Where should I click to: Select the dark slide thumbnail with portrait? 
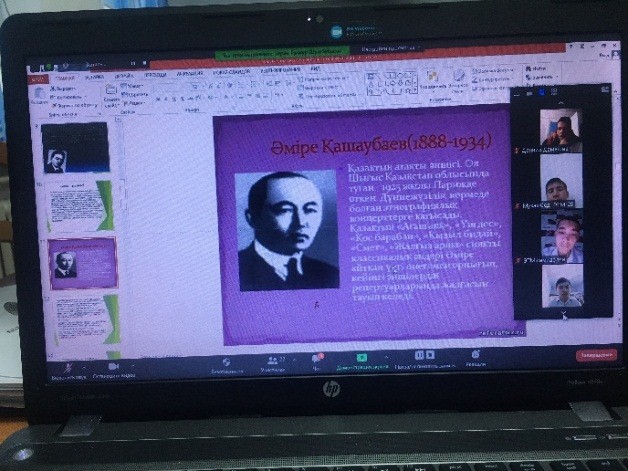point(73,148)
